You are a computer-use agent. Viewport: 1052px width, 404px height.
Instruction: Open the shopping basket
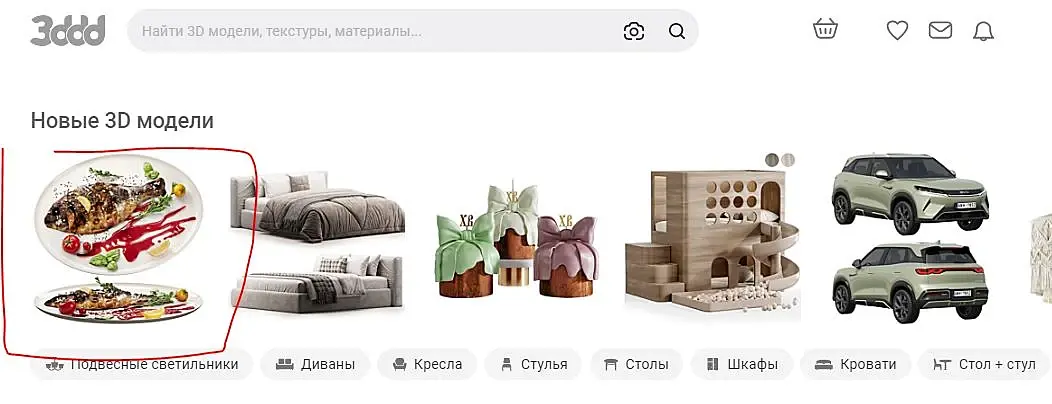(x=825, y=29)
